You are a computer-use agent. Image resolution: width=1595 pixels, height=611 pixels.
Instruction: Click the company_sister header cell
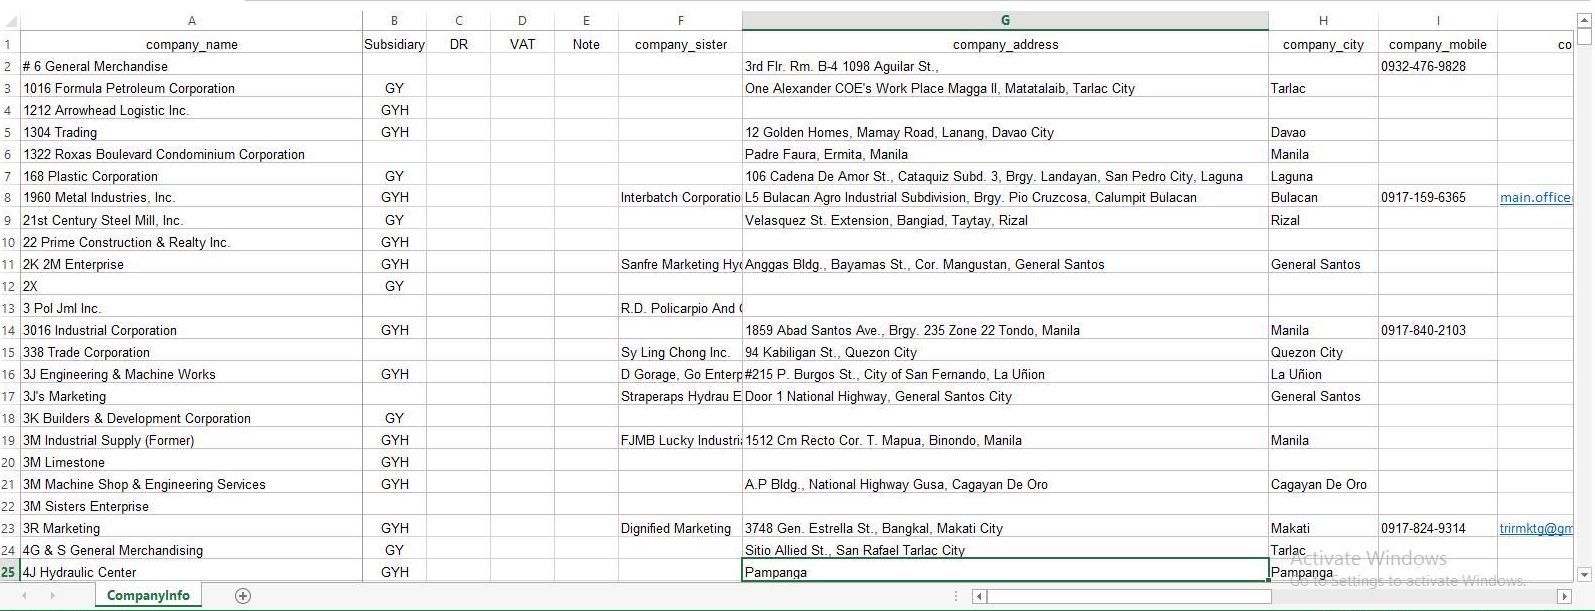[x=680, y=44]
